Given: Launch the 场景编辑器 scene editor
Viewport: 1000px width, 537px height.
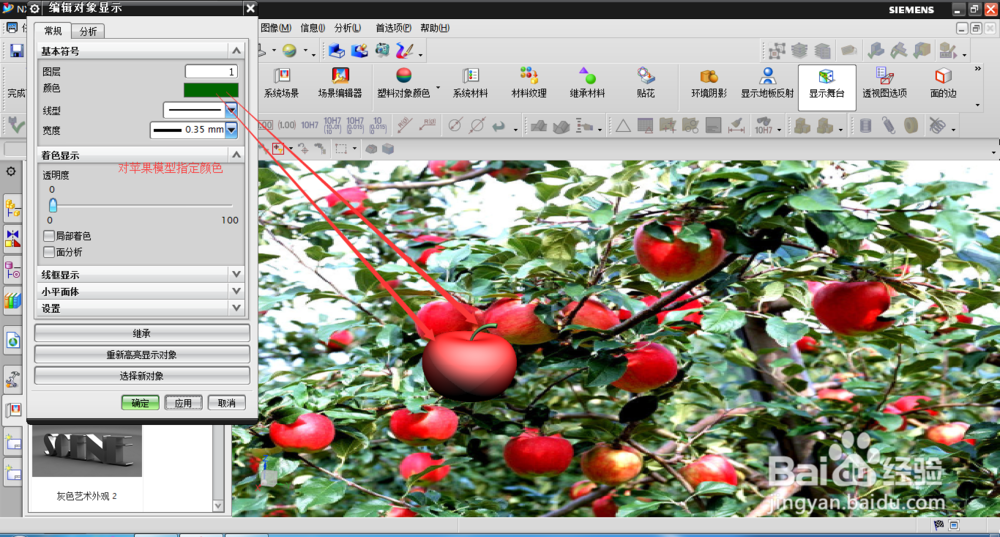Looking at the screenshot, I should tap(340, 84).
